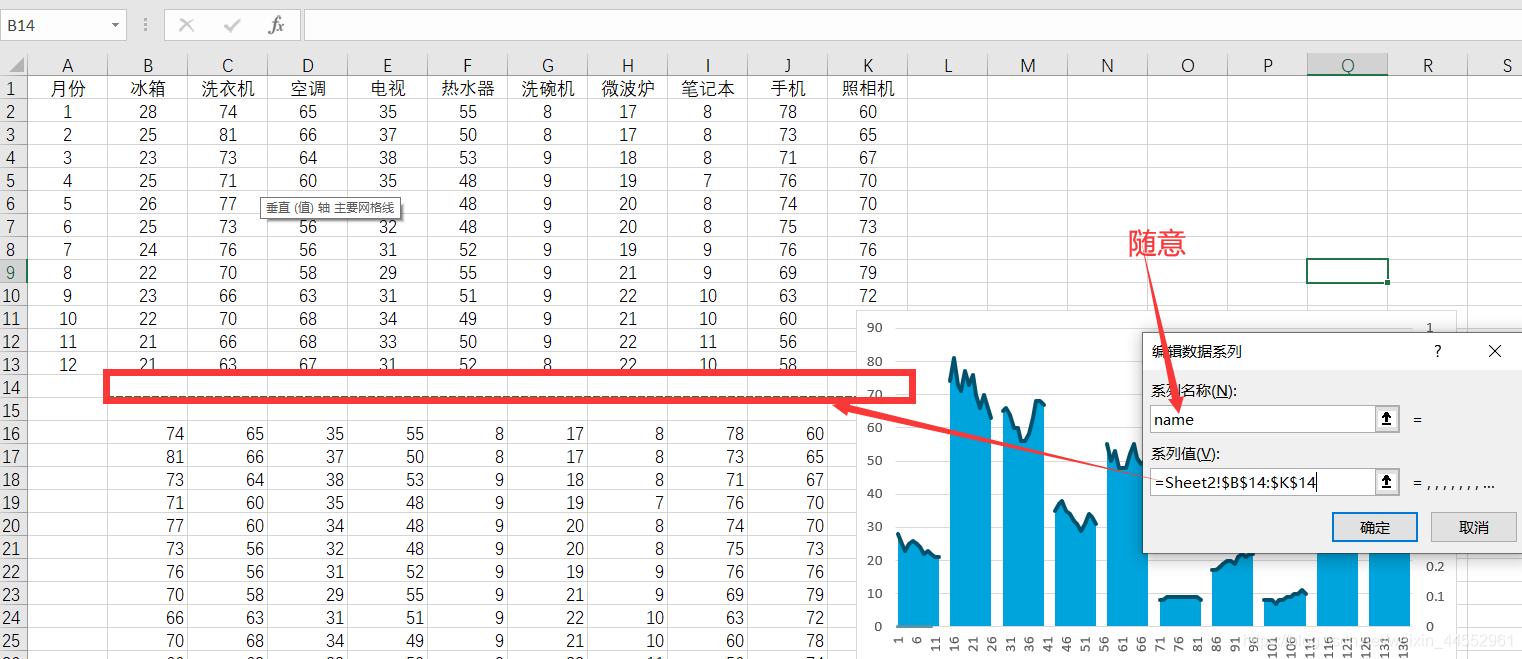This screenshot has height=659, width=1522.
Task: Open the Name Box dropdown arrow
Action: pyautogui.click(x=116, y=25)
